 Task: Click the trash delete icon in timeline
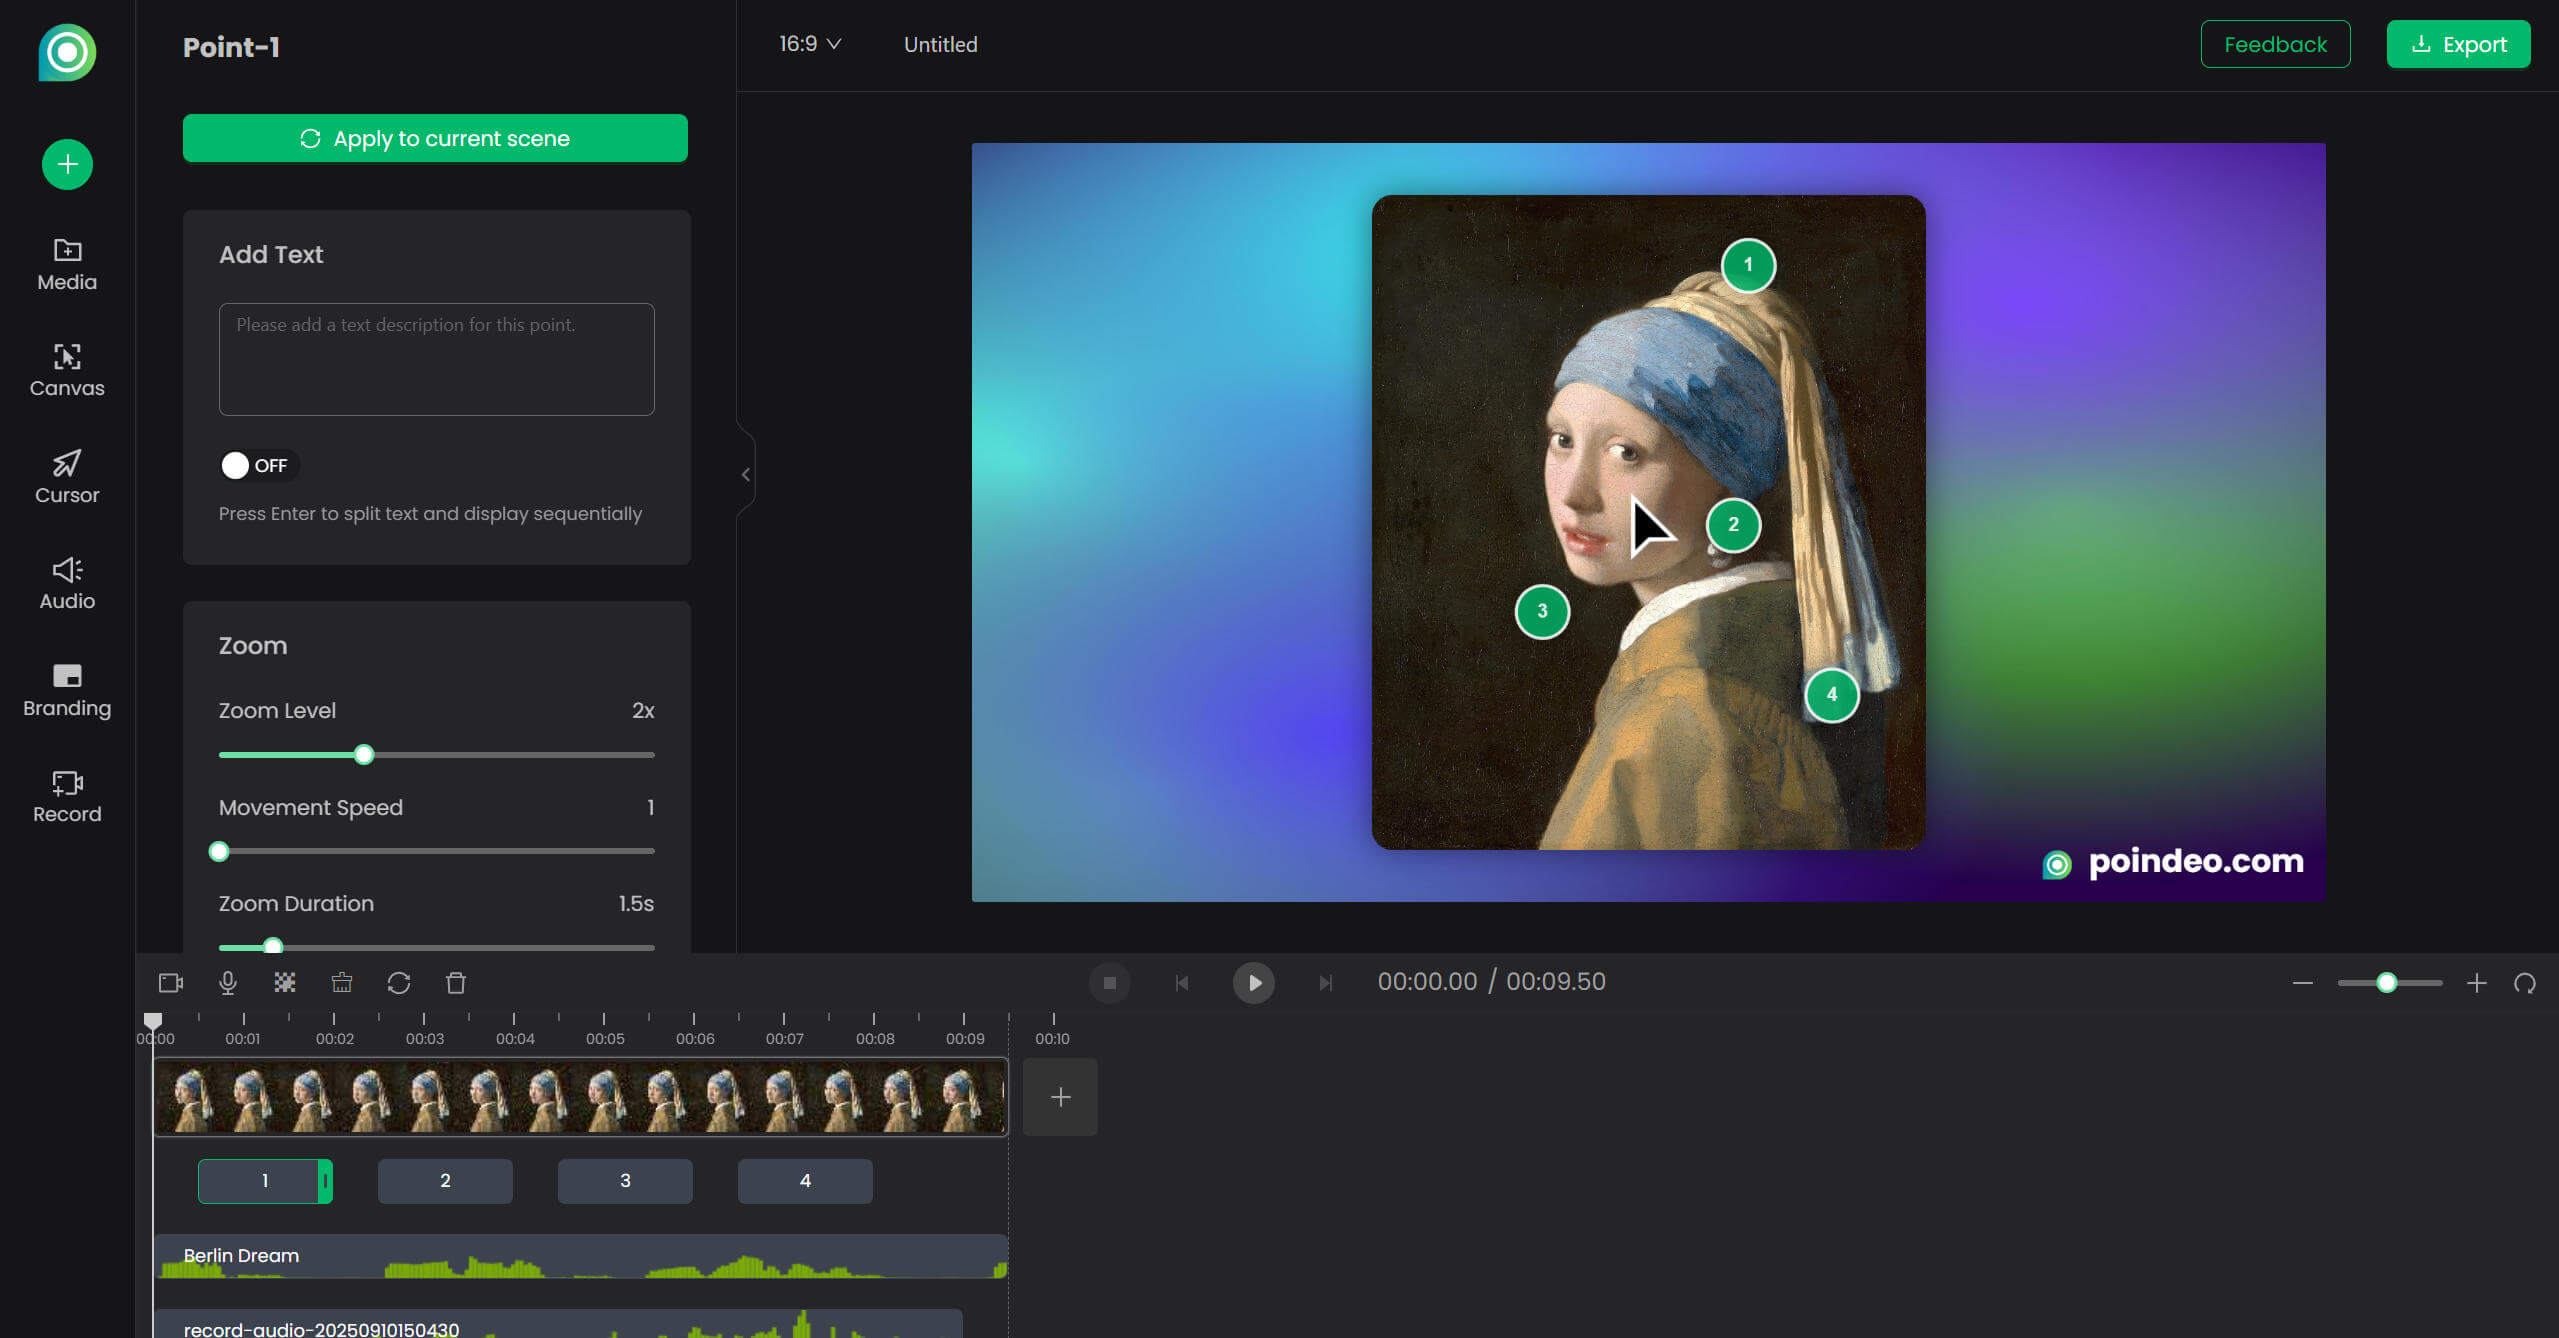456,983
